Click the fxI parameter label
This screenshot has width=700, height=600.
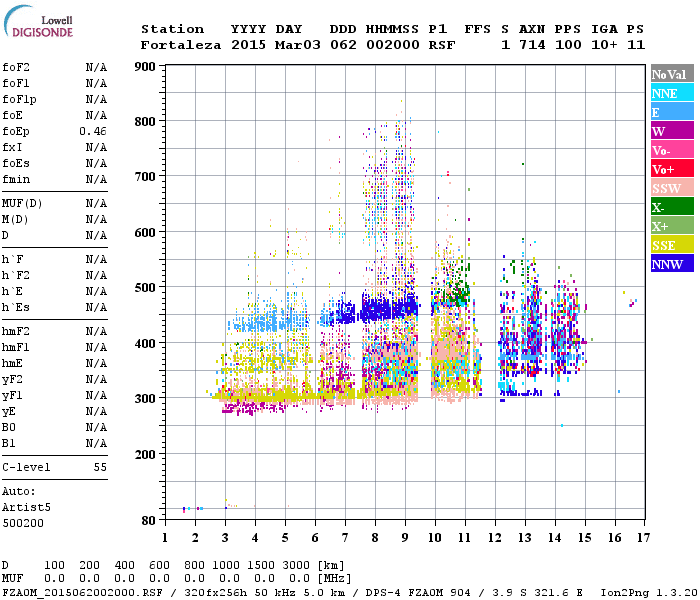click(x=12, y=147)
